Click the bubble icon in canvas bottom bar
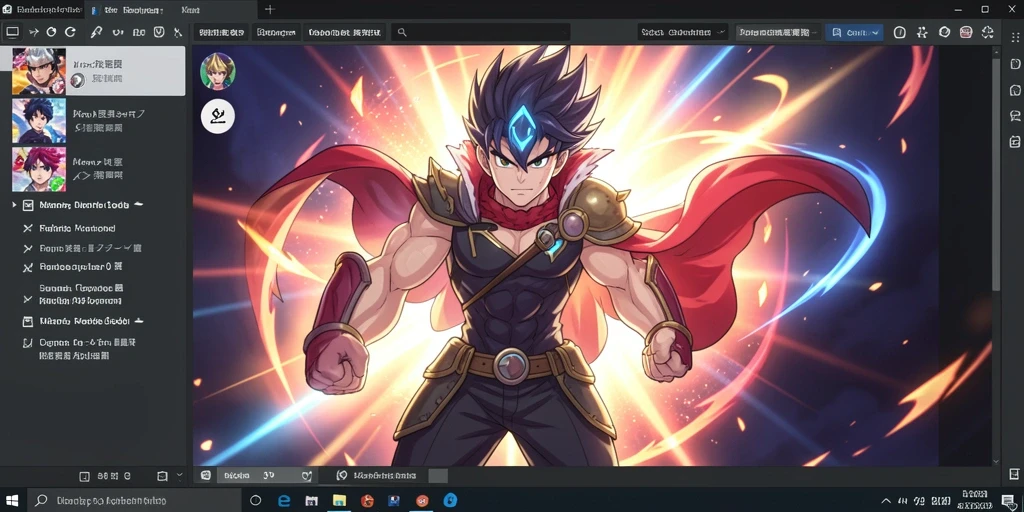The height and width of the screenshot is (512, 1024). 342,475
